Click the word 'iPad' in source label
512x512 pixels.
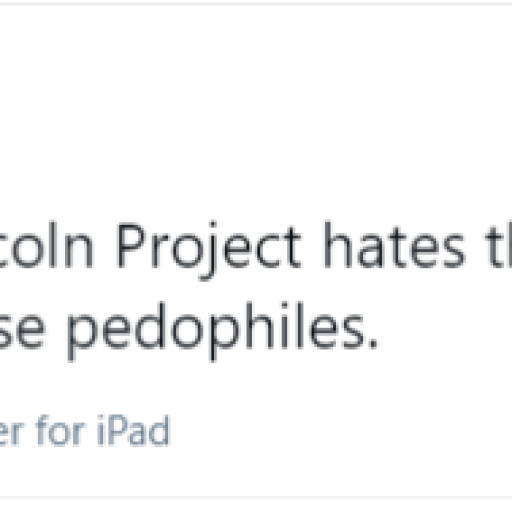pos(133,430)
